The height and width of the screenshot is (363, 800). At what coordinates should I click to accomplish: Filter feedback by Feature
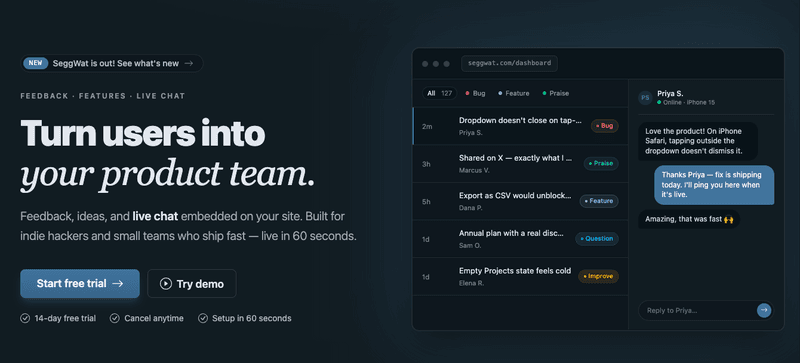tap(514, 93)
